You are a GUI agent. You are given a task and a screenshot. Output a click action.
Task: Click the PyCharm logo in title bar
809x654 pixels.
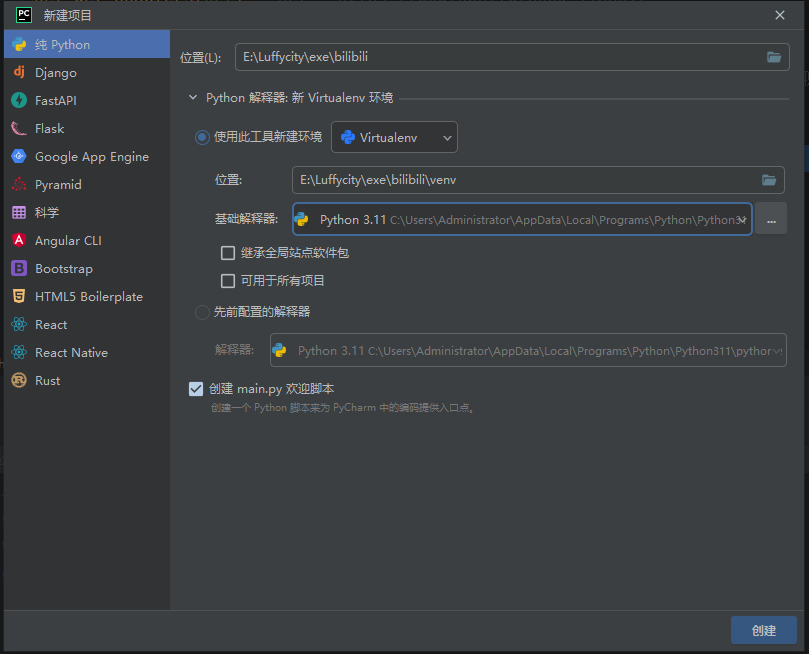click(x=24, y=14)
